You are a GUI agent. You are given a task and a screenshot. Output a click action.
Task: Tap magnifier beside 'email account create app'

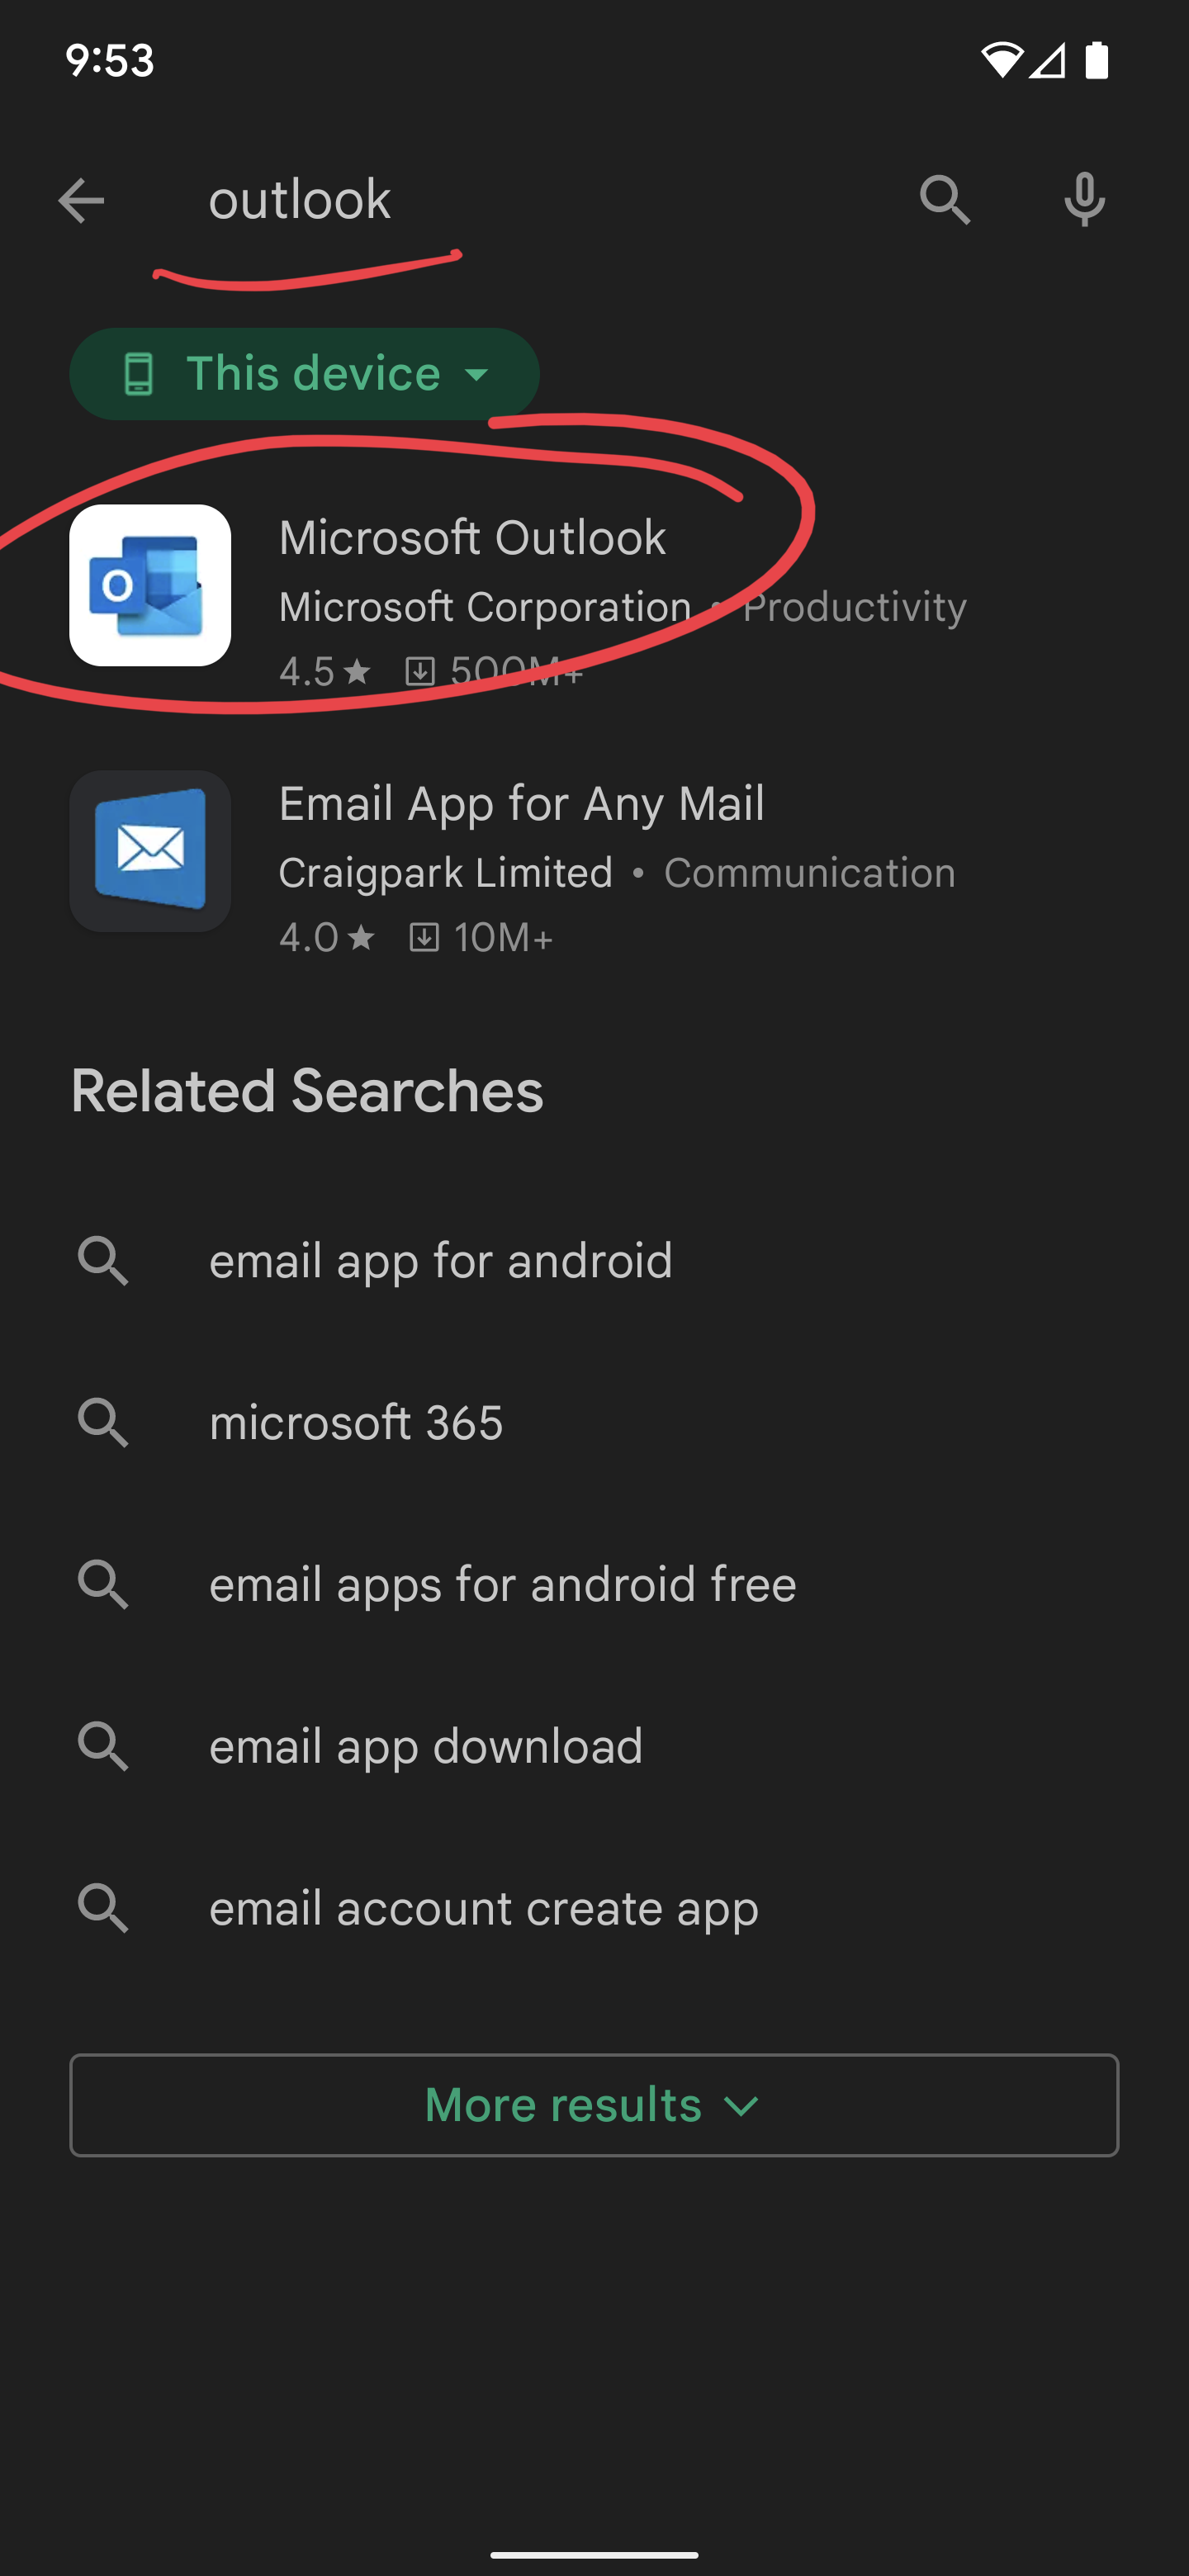point(103,1909)
